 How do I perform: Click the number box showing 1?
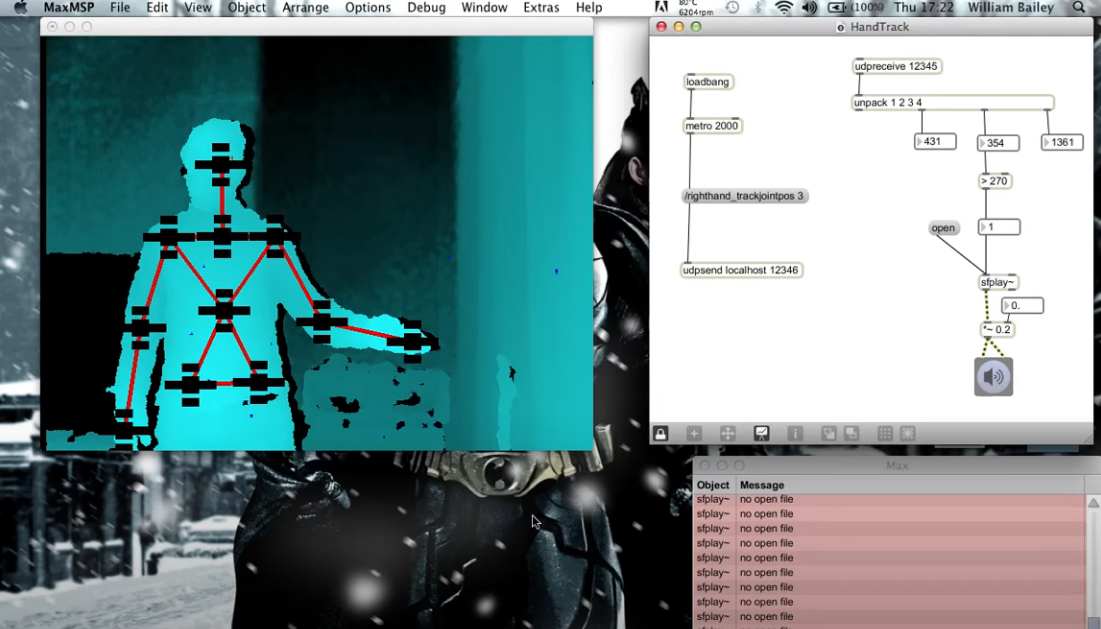[999, 227]
